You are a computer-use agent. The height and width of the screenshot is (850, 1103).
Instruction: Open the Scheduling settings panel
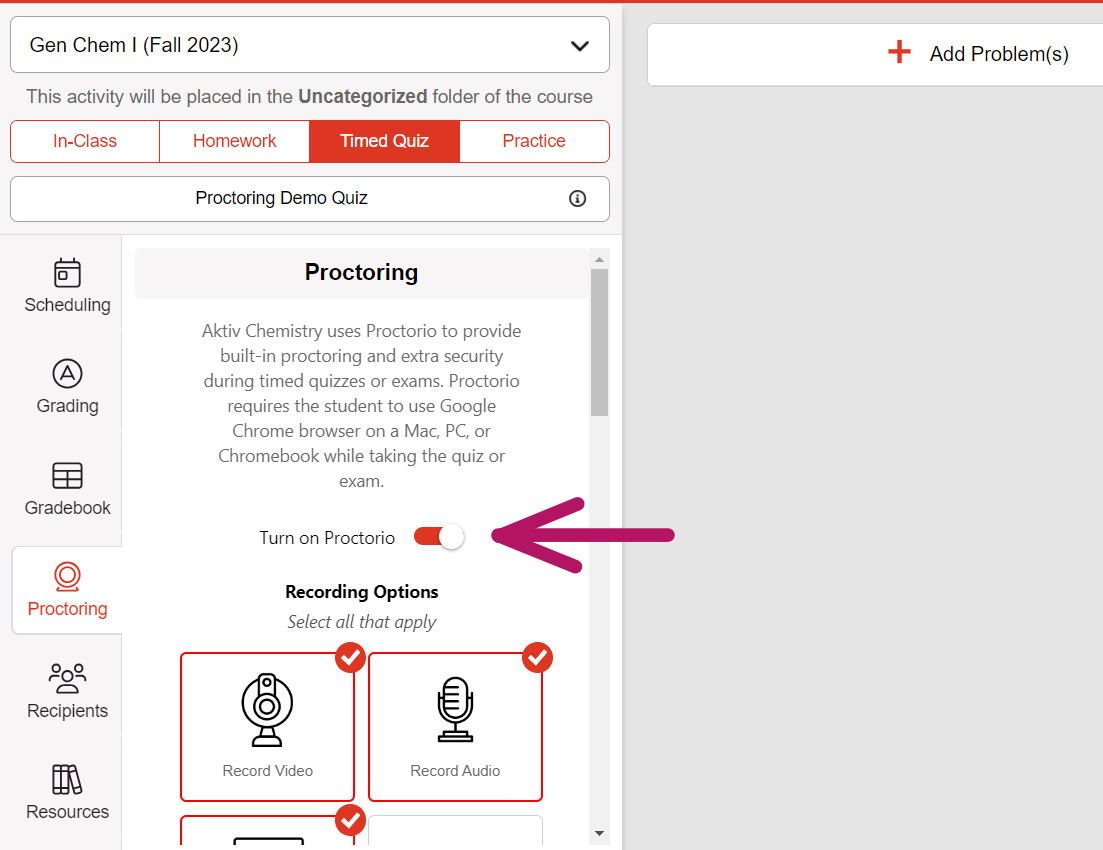coord(67,287)
